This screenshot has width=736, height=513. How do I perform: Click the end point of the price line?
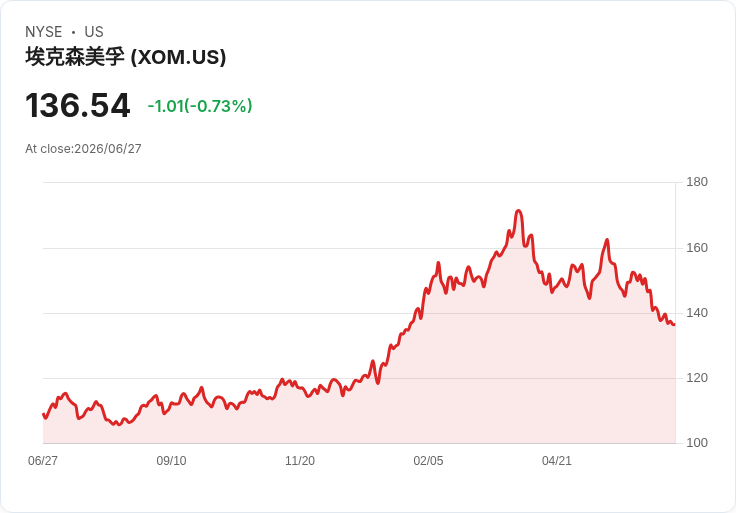point(675,325)
